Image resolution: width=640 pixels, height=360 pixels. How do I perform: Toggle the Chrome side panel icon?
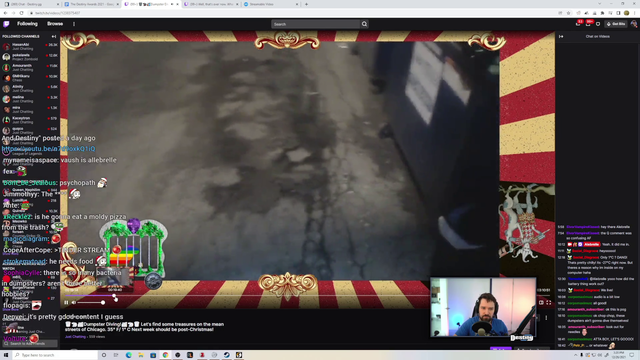point(618,13)
